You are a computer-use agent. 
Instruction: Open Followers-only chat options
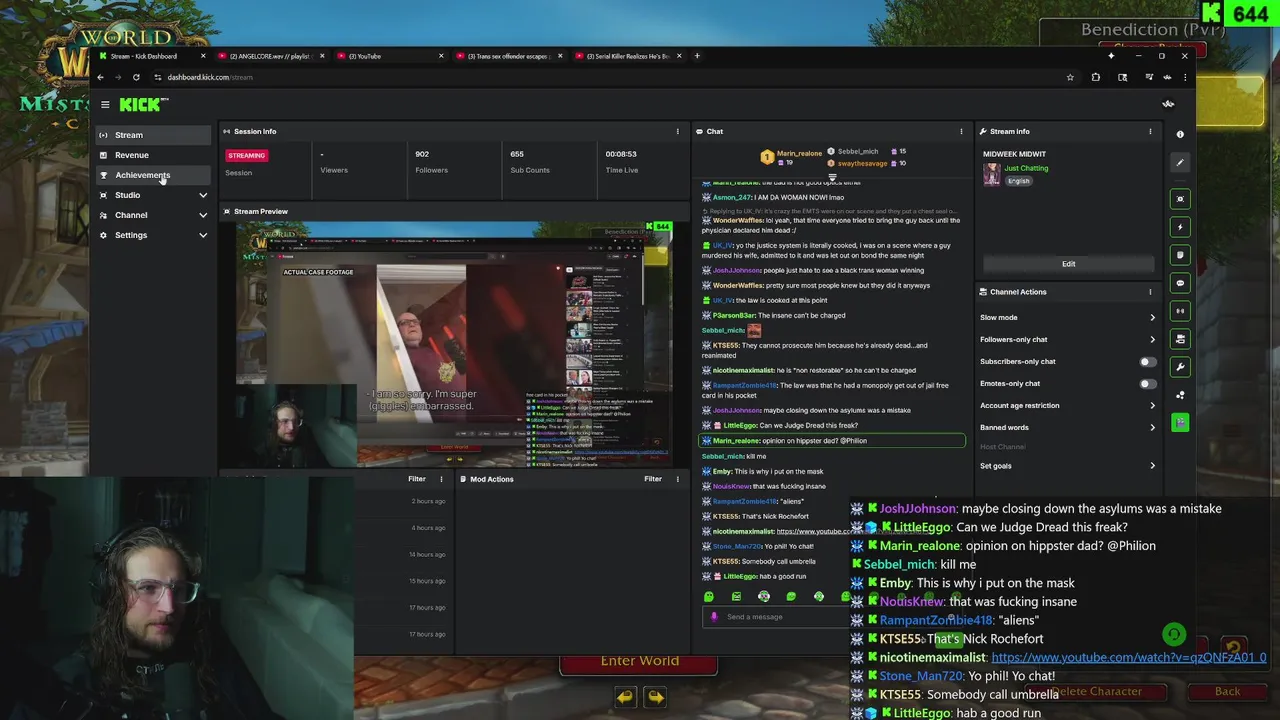click(1068, 340)
